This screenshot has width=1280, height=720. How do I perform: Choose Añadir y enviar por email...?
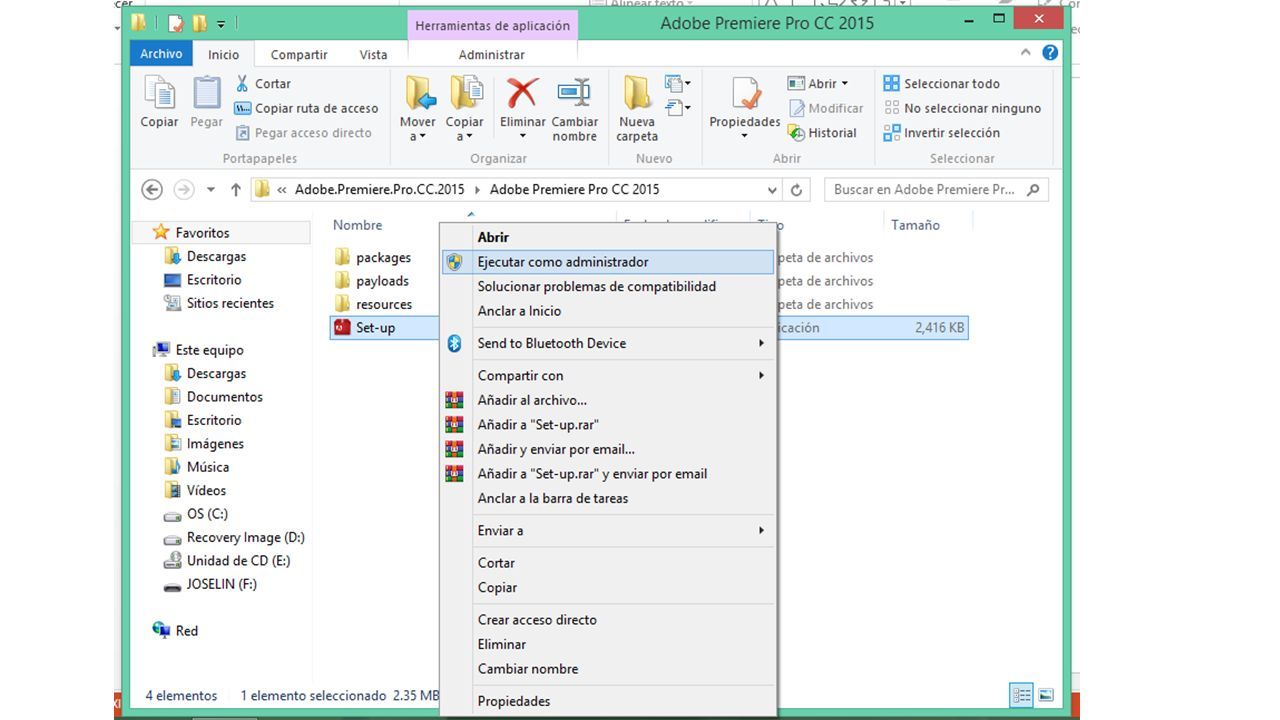pyautogui.click(x=608, y=449)
